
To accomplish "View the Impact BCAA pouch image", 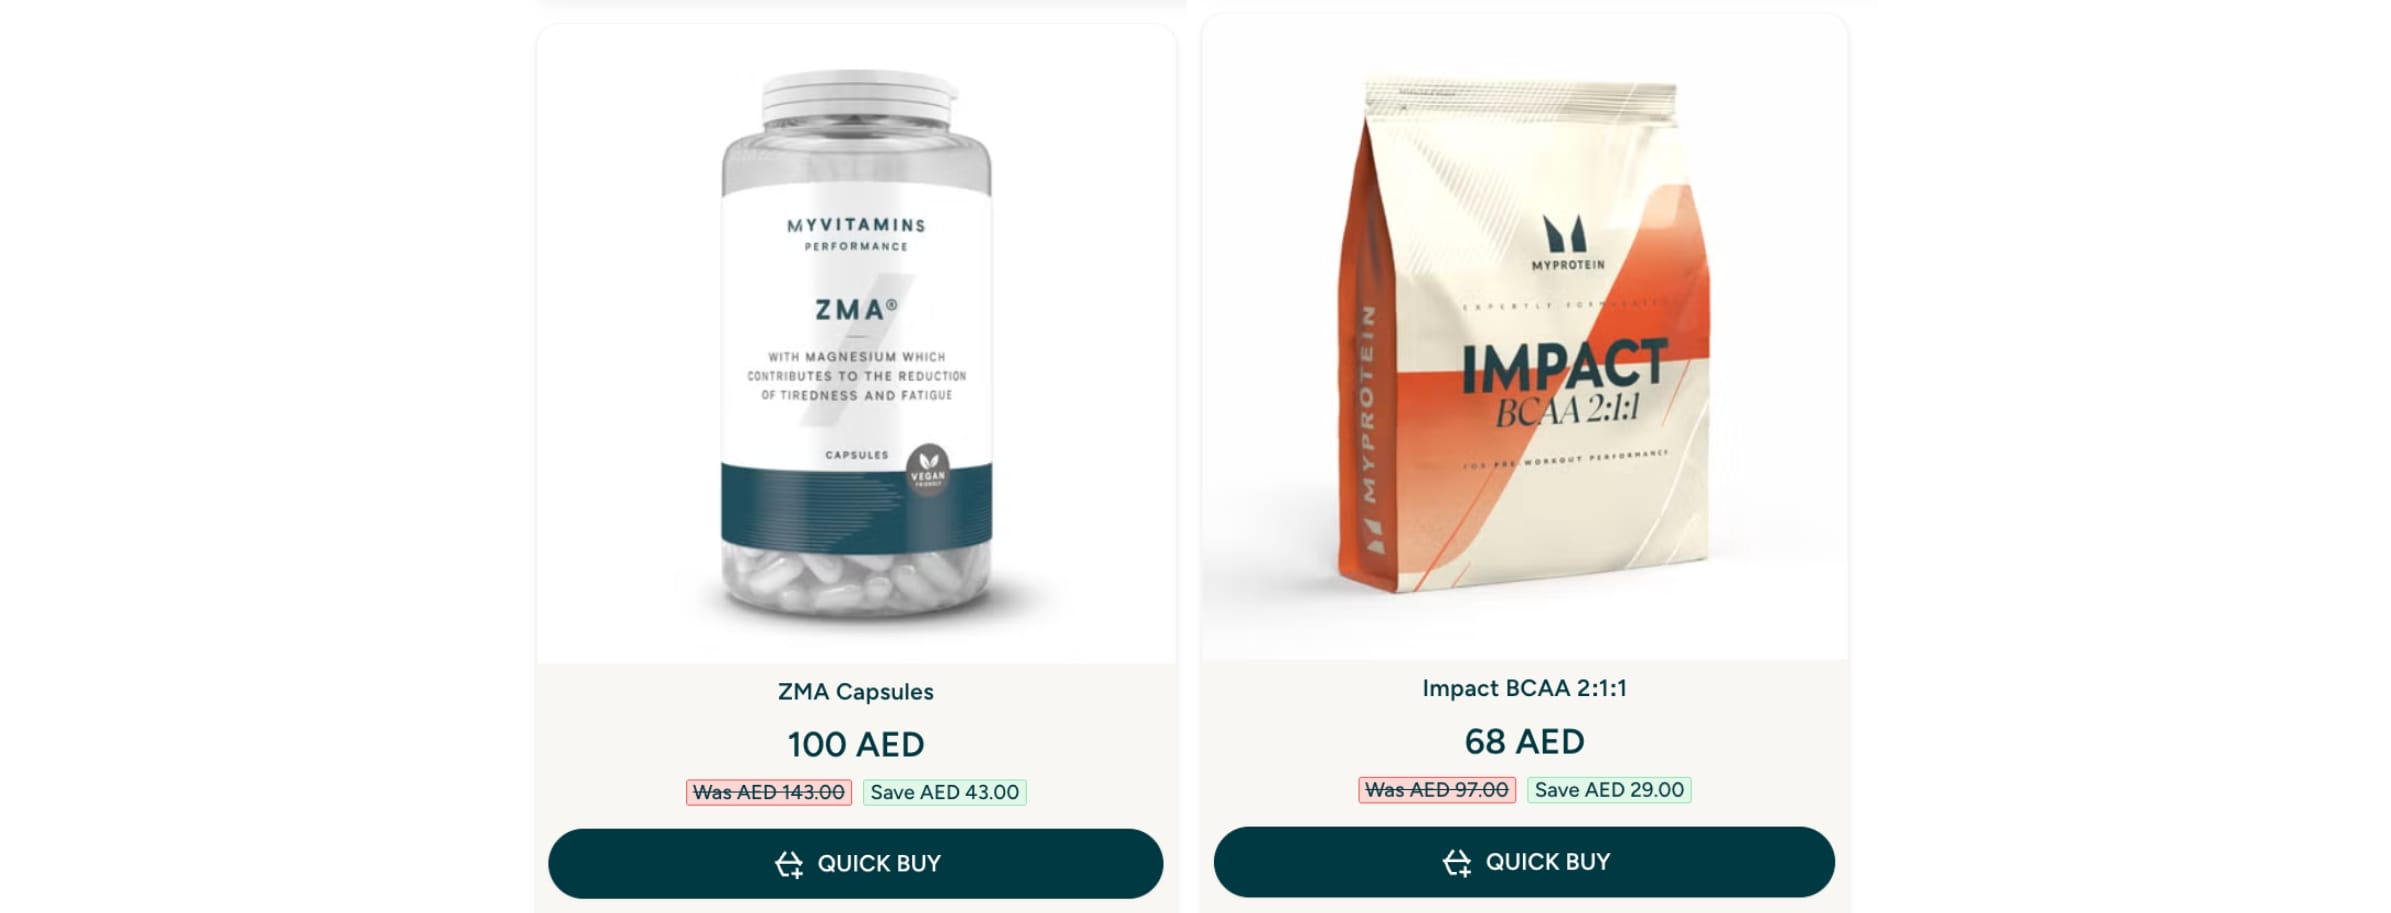I will (1524, 337).
